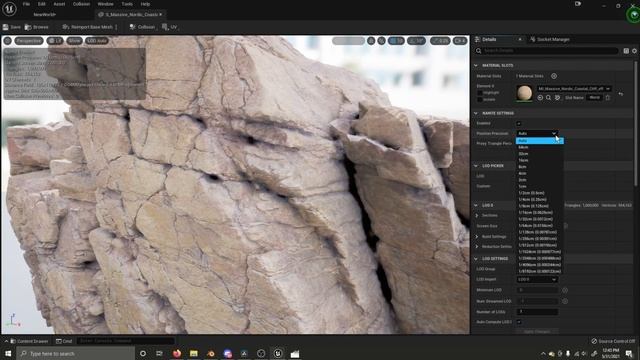Click the material slot edit icon
The height and width of the screenshot is (360, 640).
click(558, 98)
